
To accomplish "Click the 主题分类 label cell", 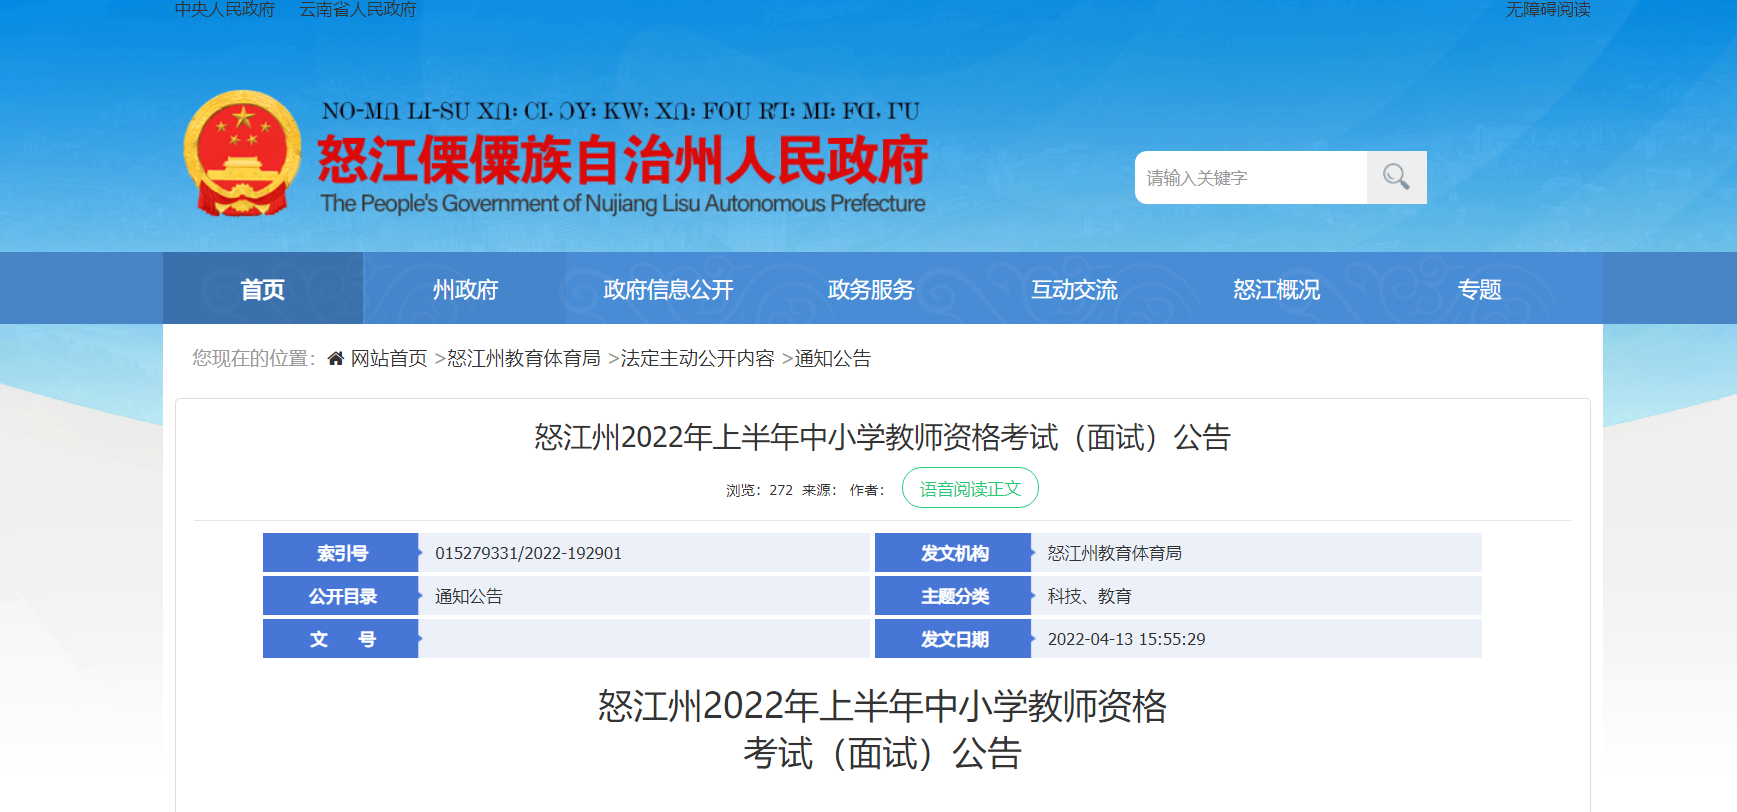I will click(x=953, y=596).
